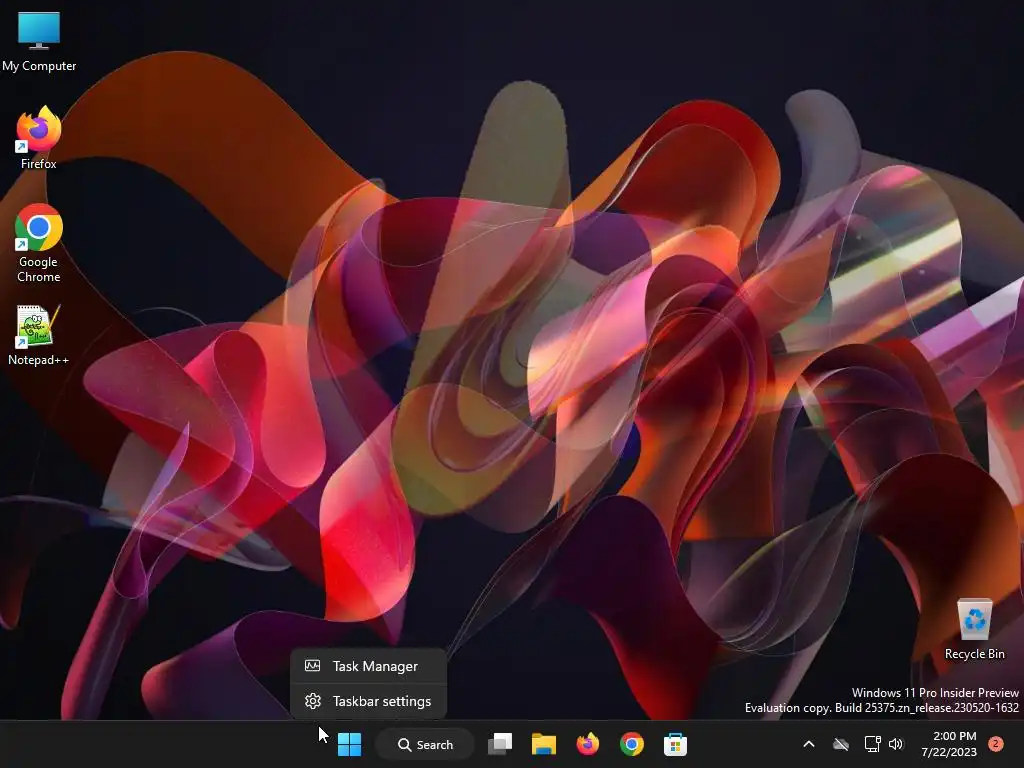The image size is (1024, 768).
Task: Select the Google Chrome desktop shortcut
Action: point(39,243)
